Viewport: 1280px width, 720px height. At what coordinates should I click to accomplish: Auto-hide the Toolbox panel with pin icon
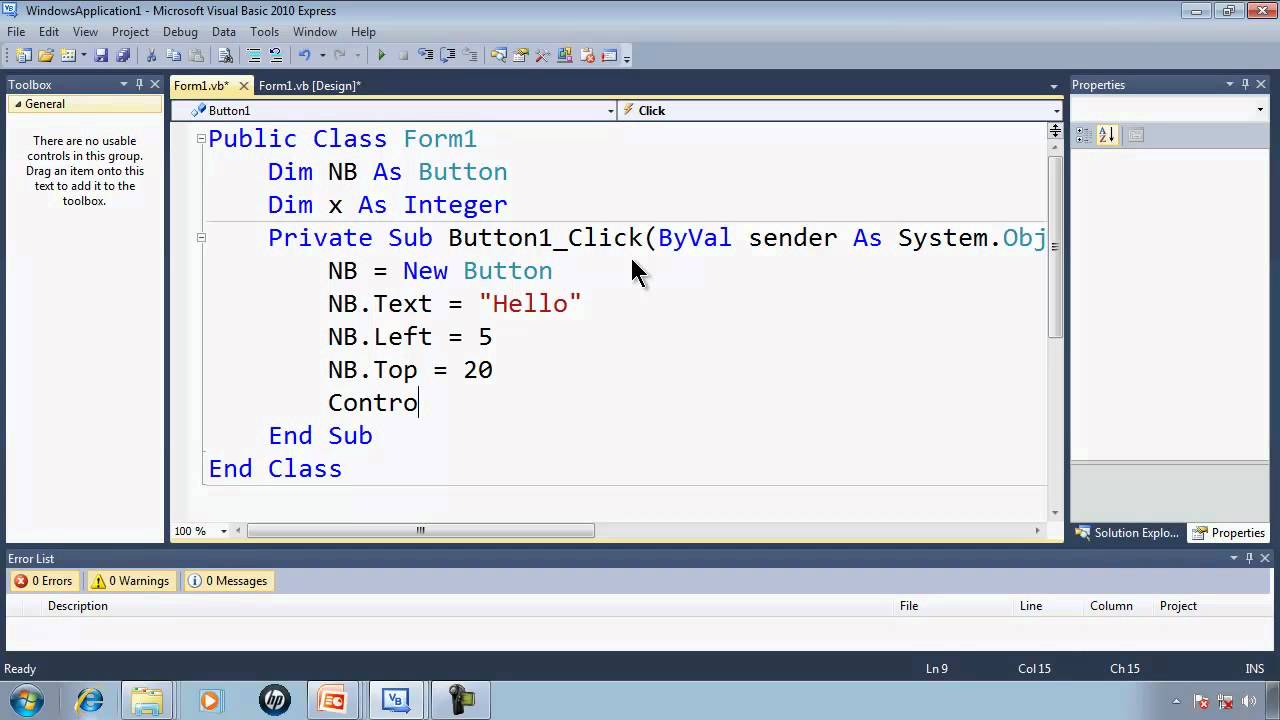pyautogui.click(x=139, y=85)
